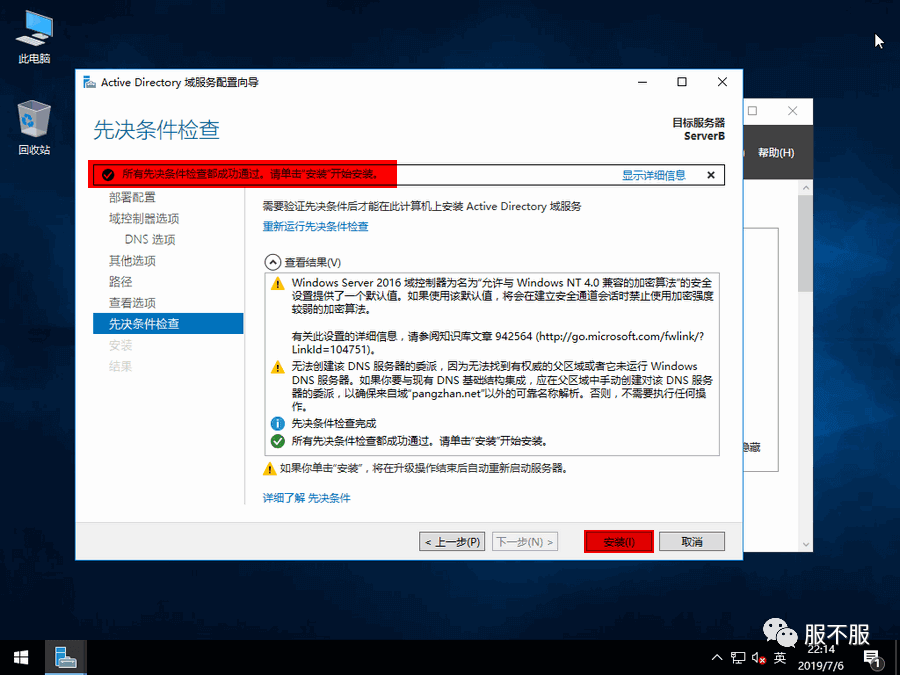Click 重新运行先决条件检查 link
The width and height of the screenshot is (900, 675).
click(316, 227)
